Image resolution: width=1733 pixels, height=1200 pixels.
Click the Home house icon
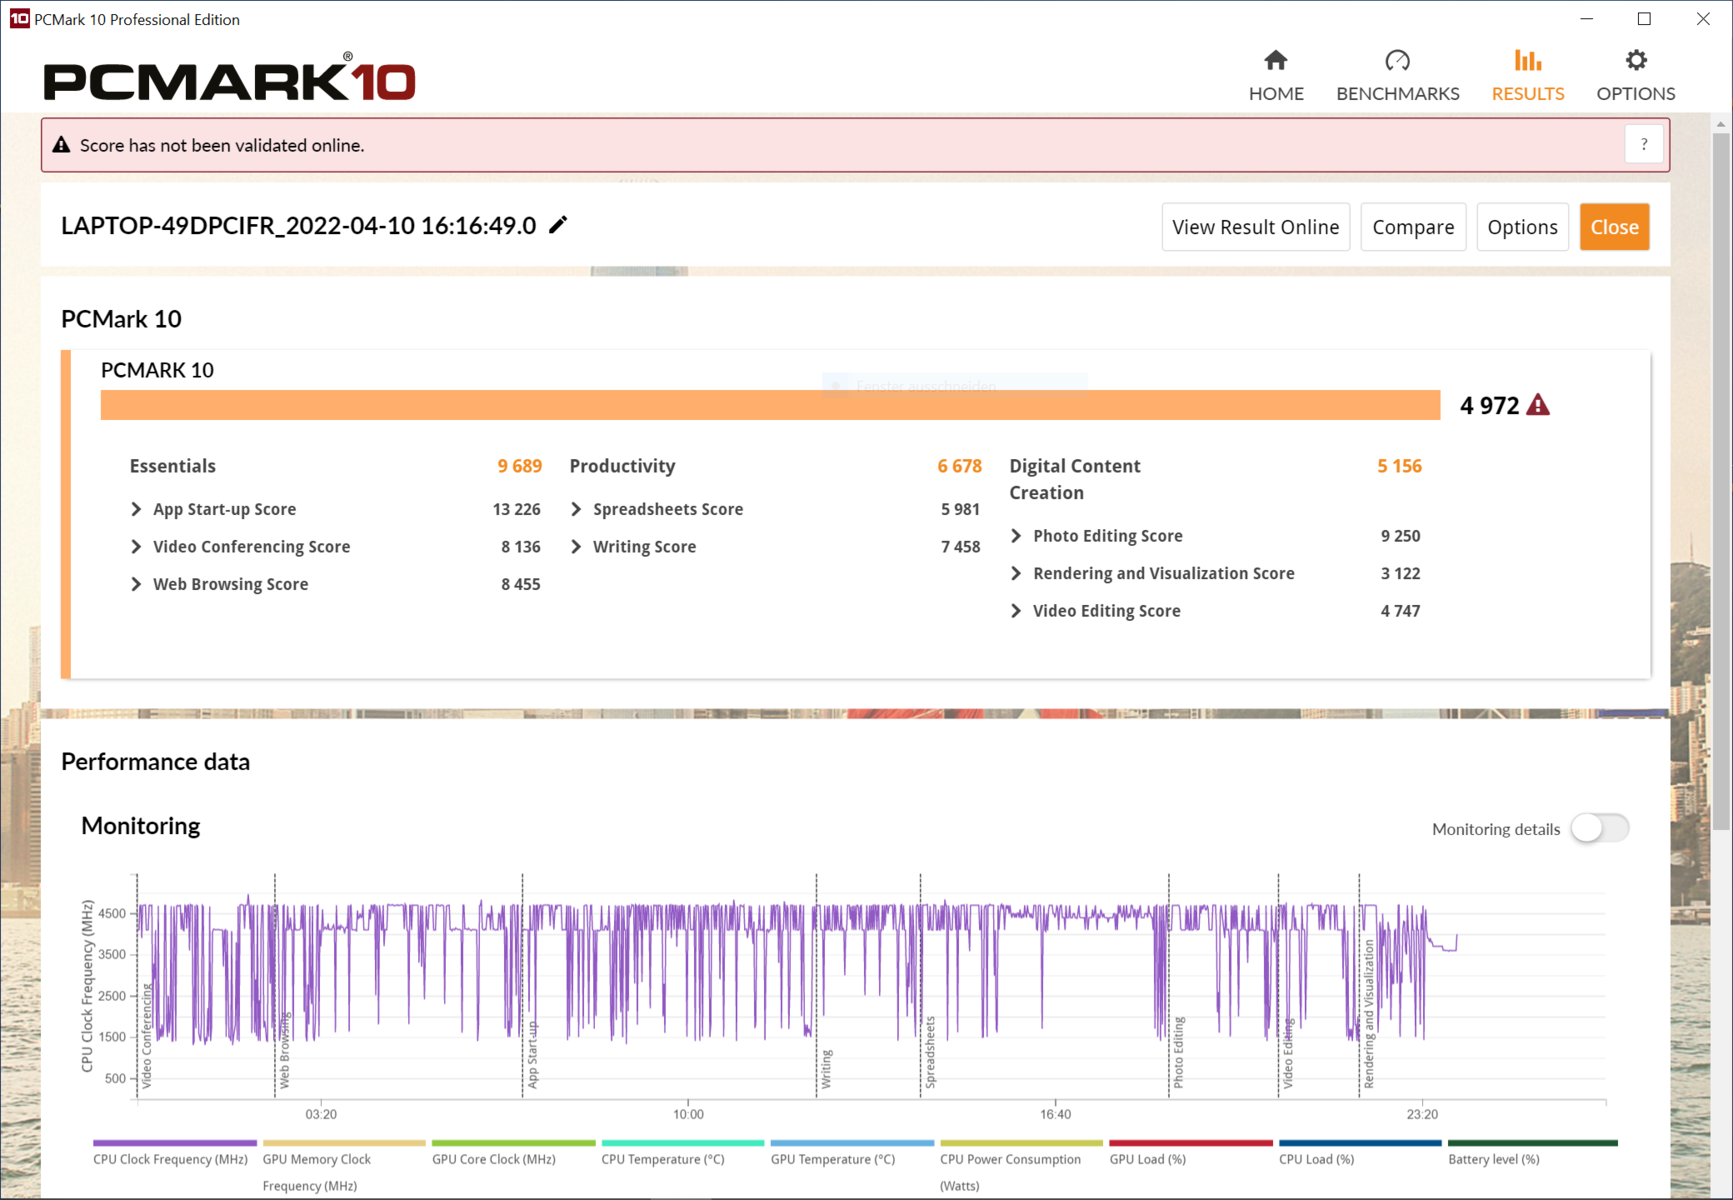click(1275, 61)
